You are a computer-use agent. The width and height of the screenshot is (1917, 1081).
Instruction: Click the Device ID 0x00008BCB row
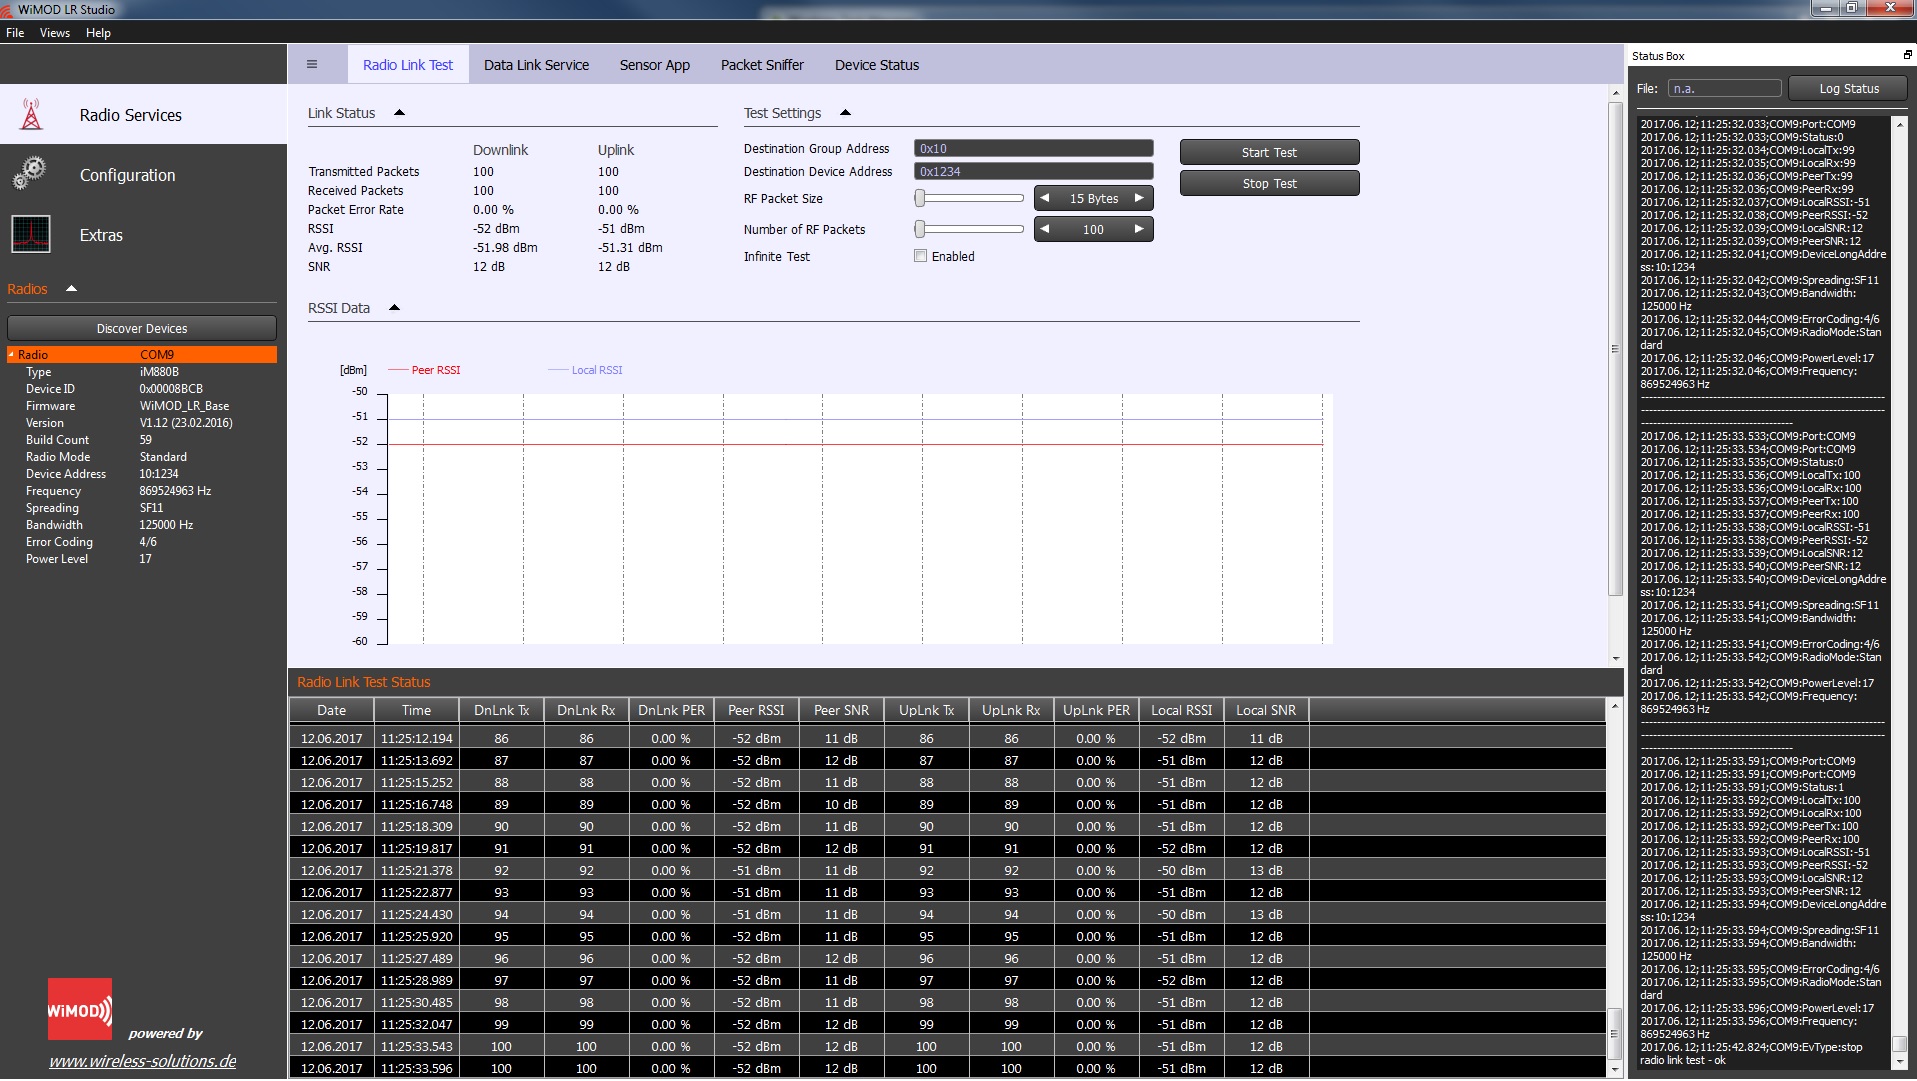tap(142, 389)
